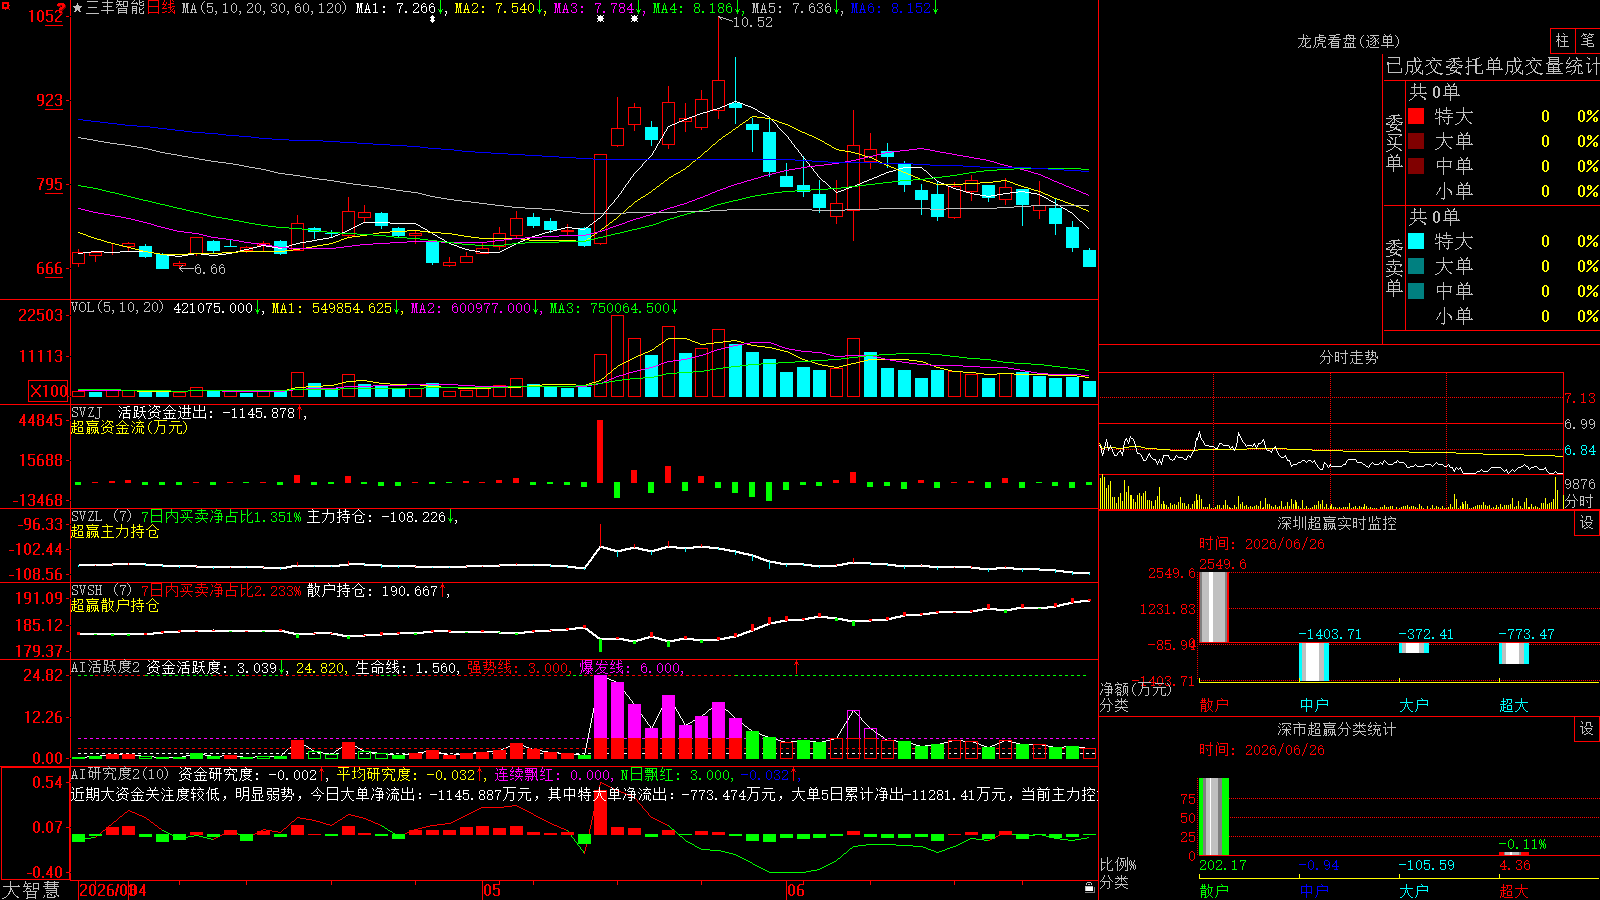The width and height of the screenshot is (1600, 900).
Task: Click the 三丰智能 stock name
Action: click(x=115, y=8)
